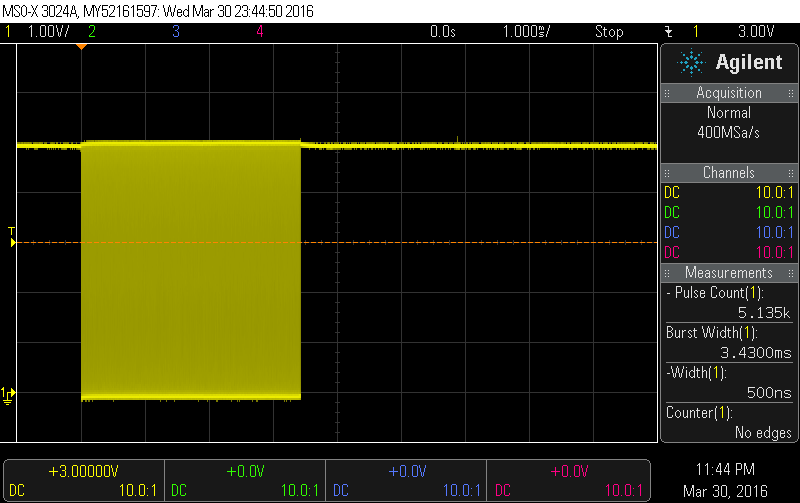Toggle channel 3 in the top bar
The image size is (800, 503).
point(176,32)
